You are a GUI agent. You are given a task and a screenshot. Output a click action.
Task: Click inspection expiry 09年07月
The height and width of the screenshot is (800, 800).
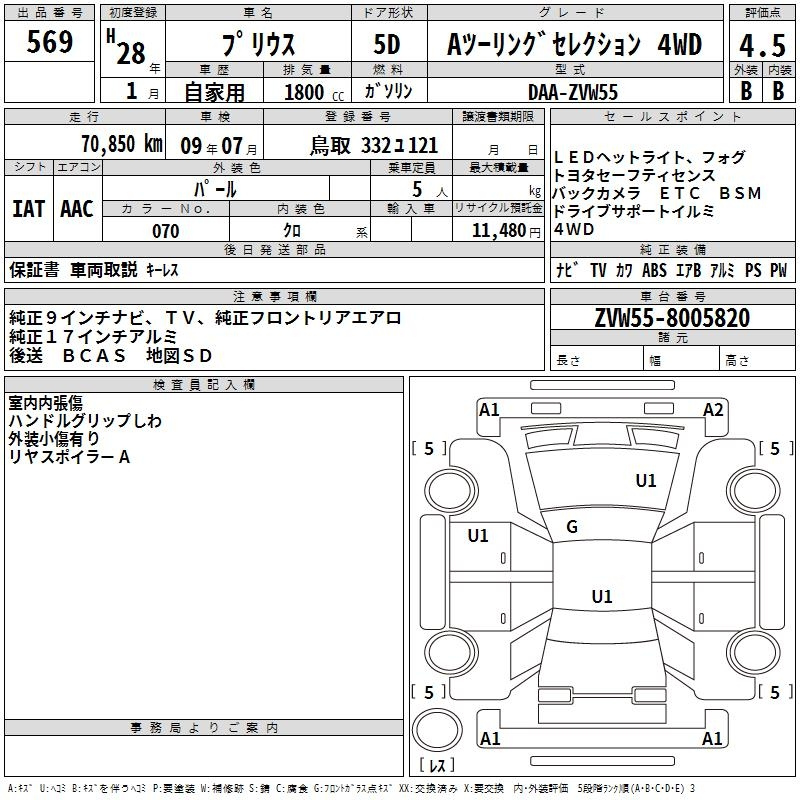[219, 146]
